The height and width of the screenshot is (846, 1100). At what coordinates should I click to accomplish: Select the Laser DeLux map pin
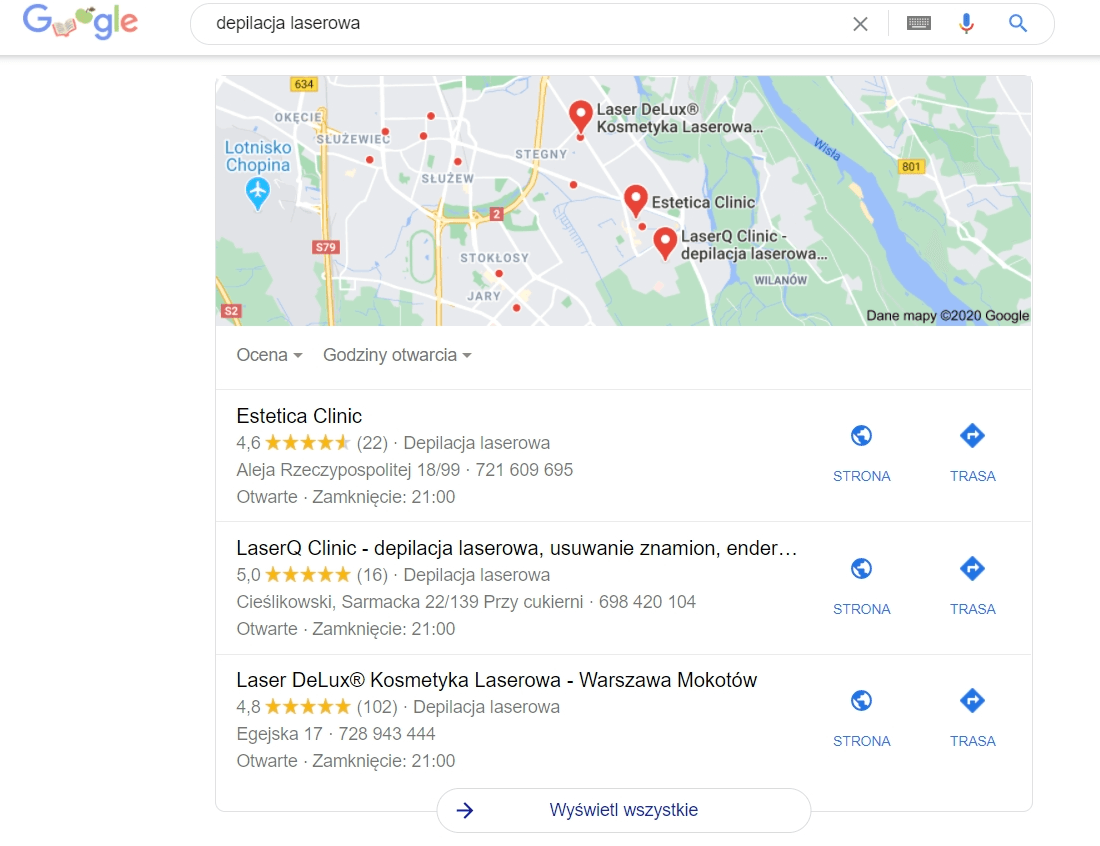pyautogui.click(x=580, y=116)
